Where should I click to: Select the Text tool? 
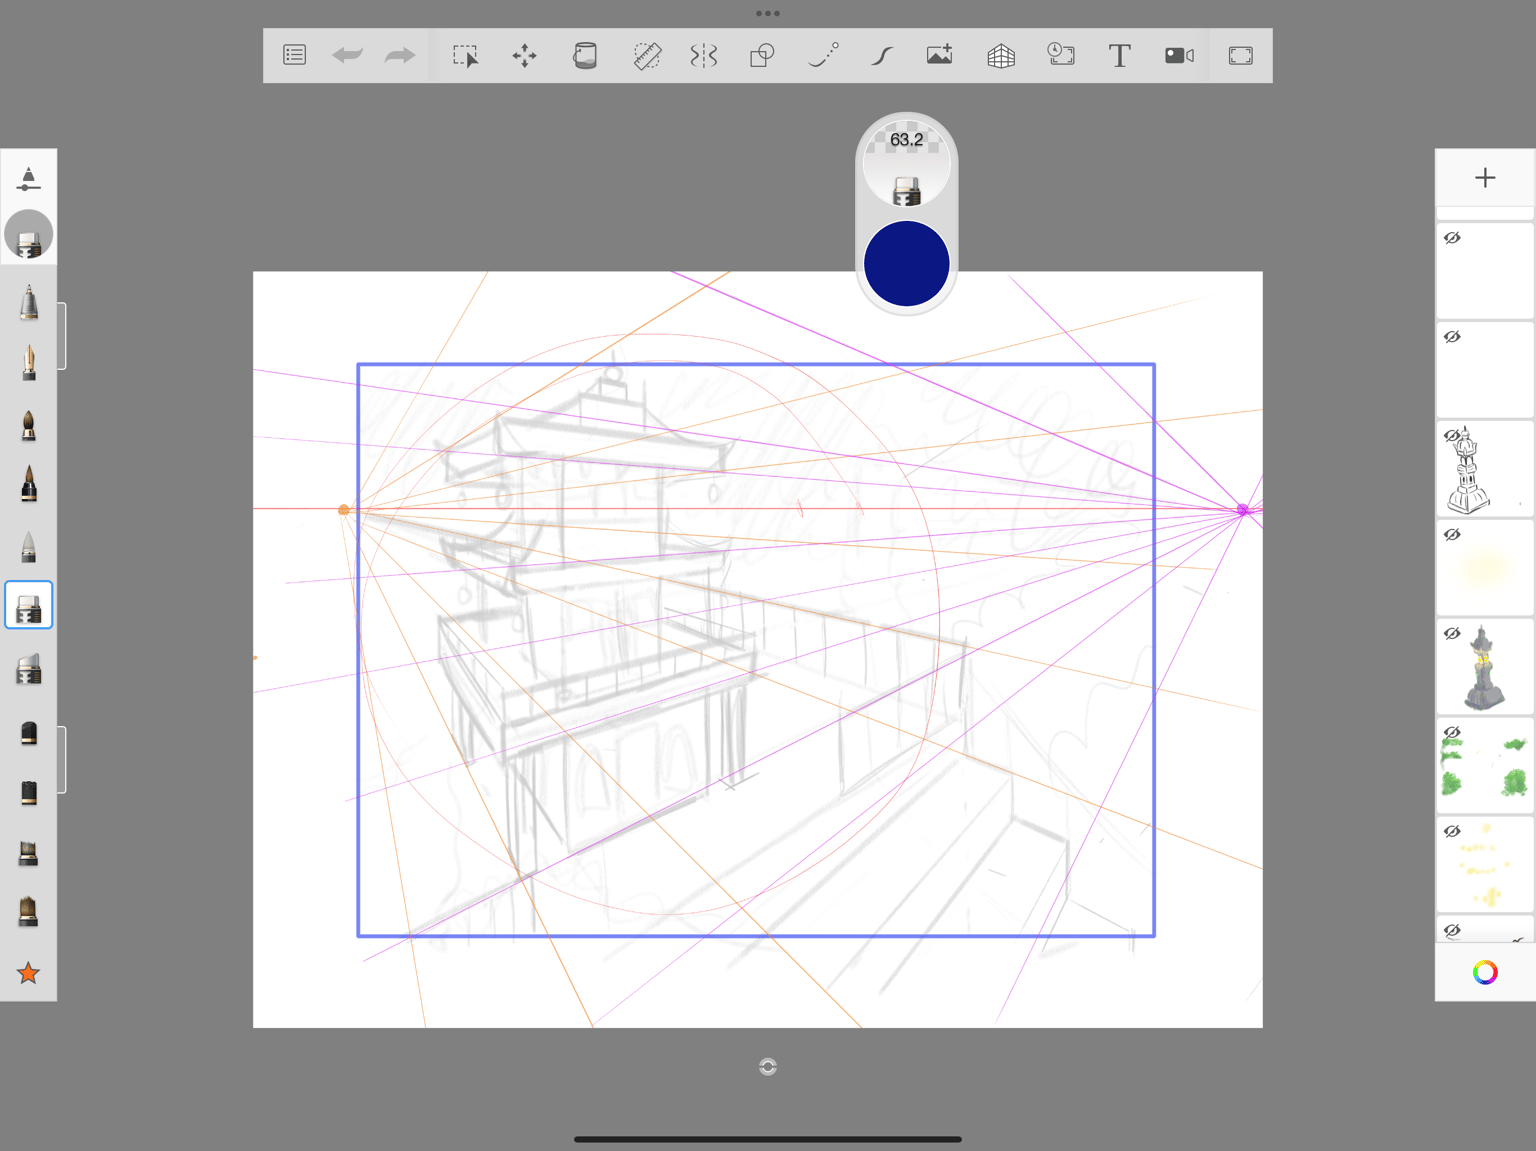pos(1119,55)
